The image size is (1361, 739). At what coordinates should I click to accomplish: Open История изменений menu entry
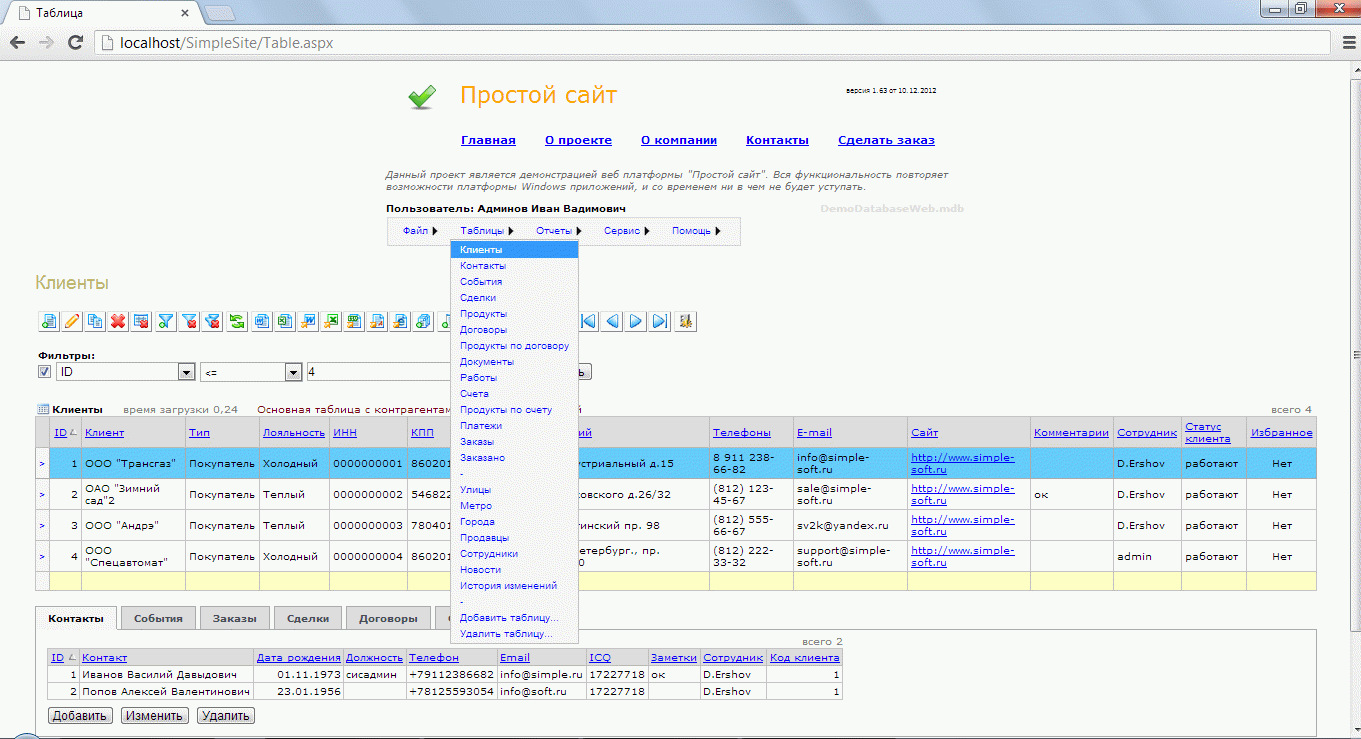(514, 586)
